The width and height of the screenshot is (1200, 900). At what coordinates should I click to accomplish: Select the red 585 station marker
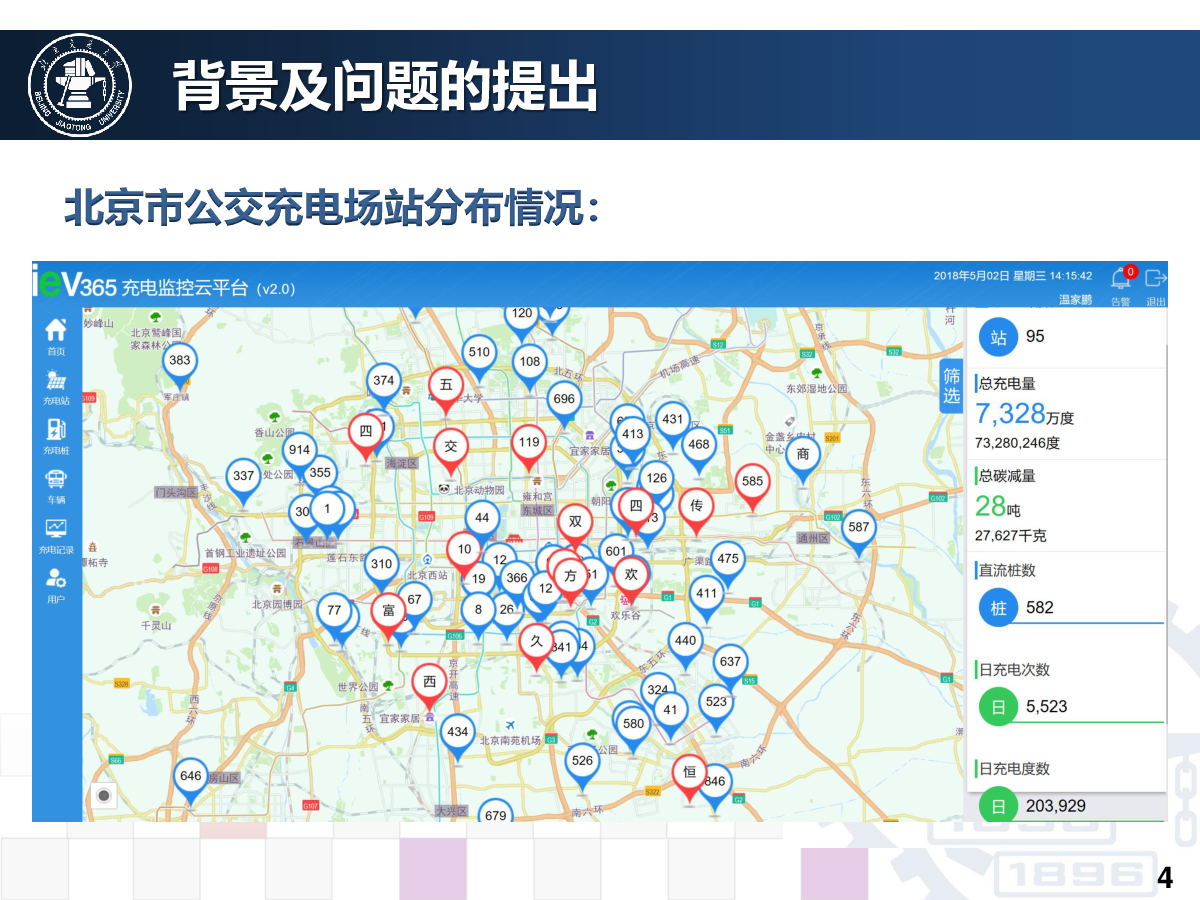coord(752,488)
